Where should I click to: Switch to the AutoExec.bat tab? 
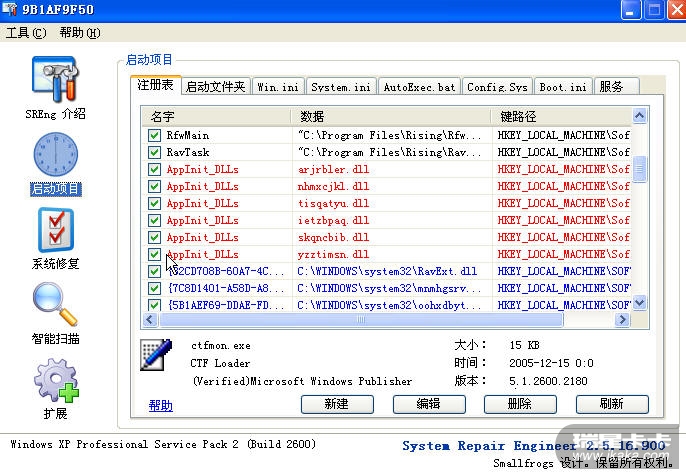(x=419, y=87)
